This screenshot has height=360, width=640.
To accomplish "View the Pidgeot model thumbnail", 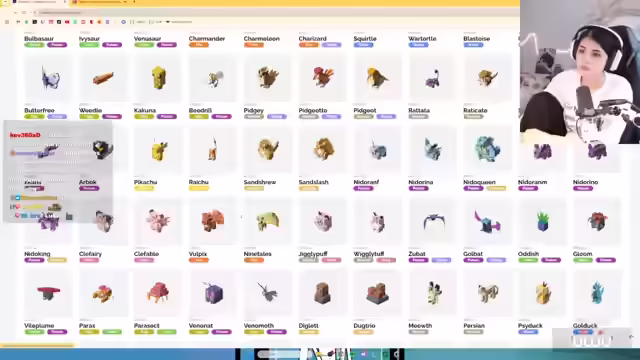I will pos(378,78).
